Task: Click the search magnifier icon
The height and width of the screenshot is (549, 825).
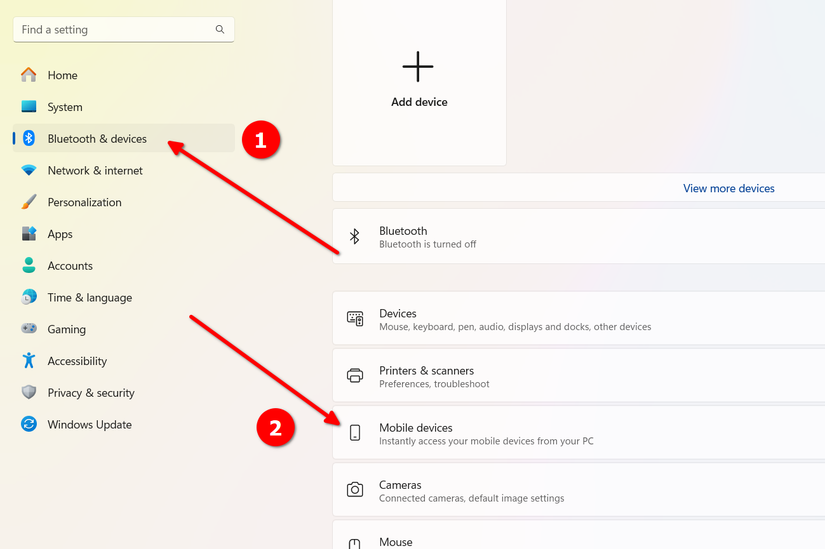Action: tap(220, 29)
